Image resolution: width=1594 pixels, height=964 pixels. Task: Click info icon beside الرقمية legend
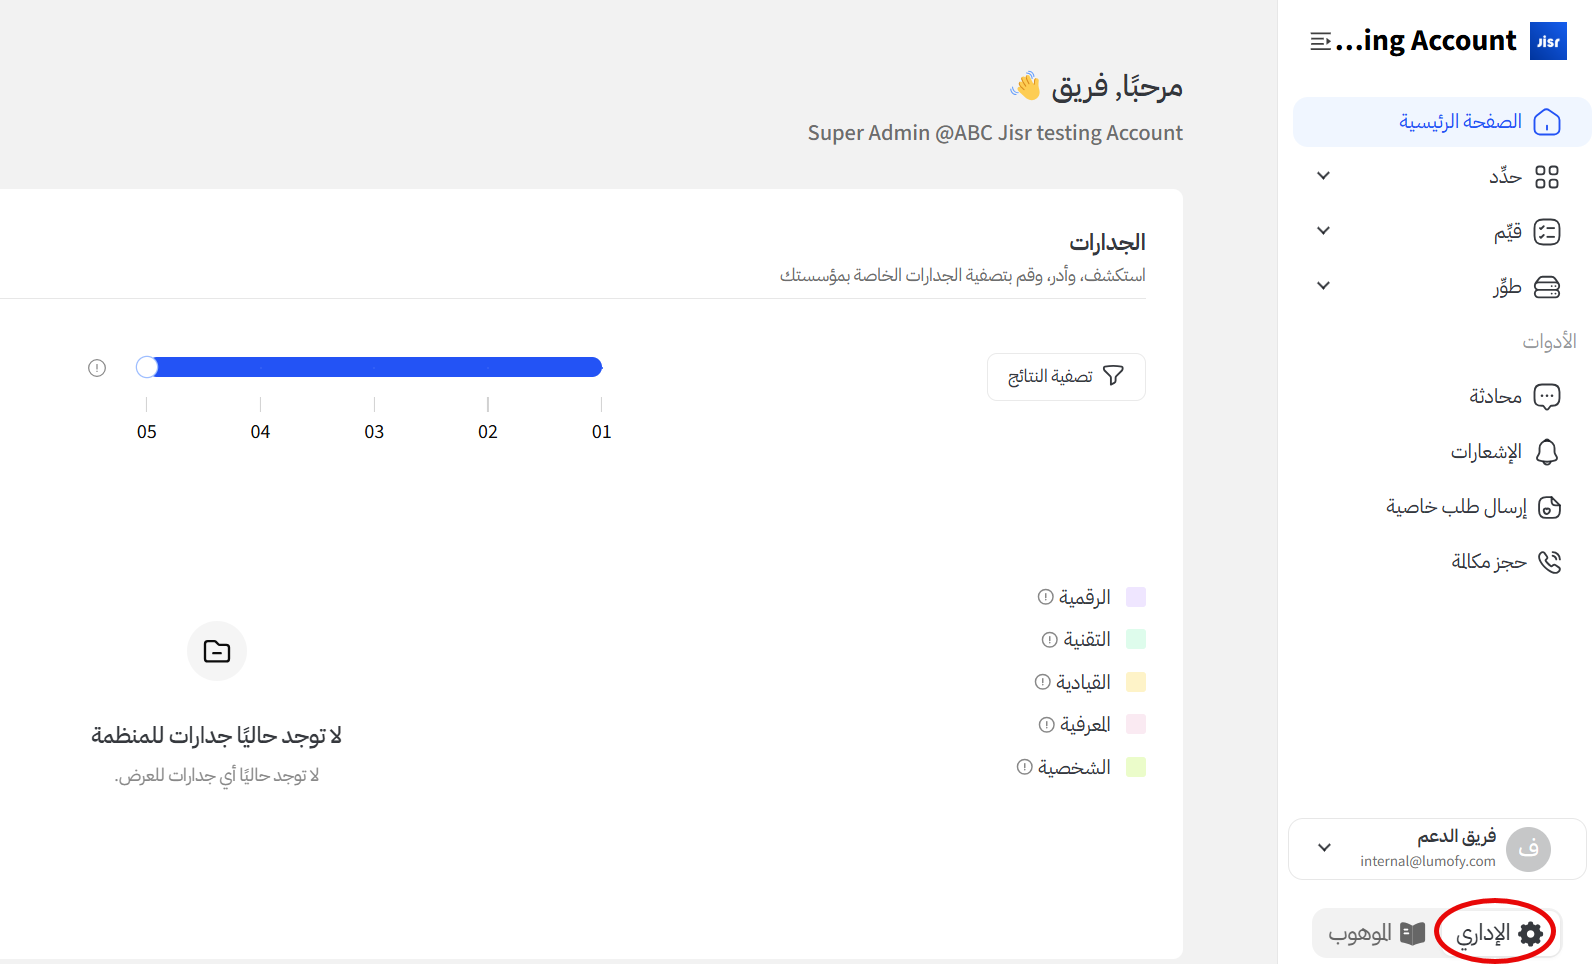(x=1045, y=597)
